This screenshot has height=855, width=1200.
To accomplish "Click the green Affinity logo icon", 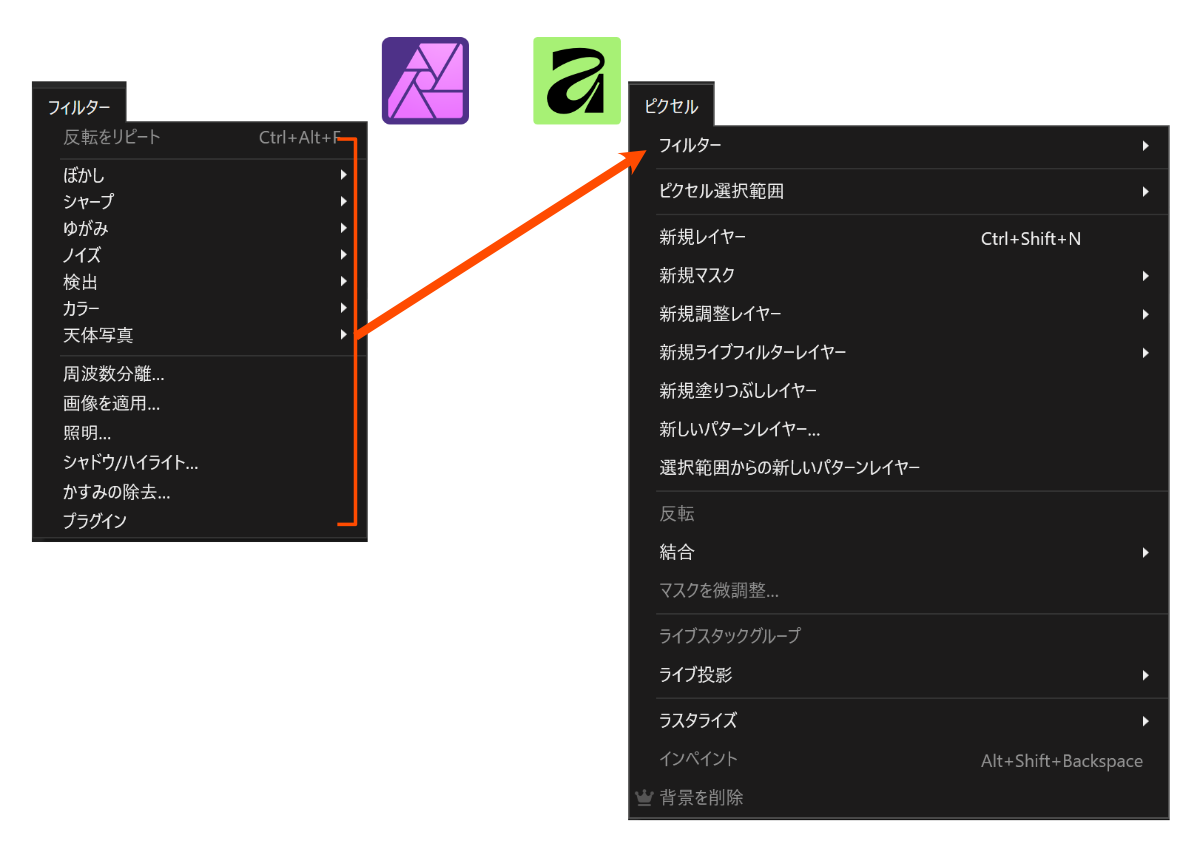I will [x=576, y=80].
